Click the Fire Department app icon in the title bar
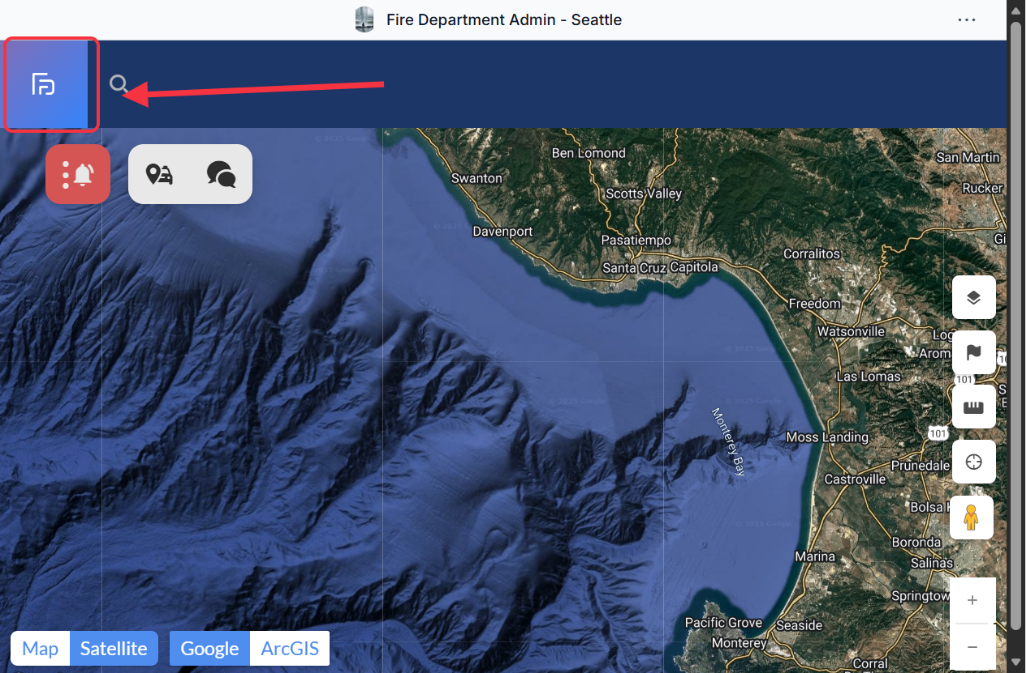Viewport: 1026px width, 673px height. pyautogui.click(x=365, y=20)
